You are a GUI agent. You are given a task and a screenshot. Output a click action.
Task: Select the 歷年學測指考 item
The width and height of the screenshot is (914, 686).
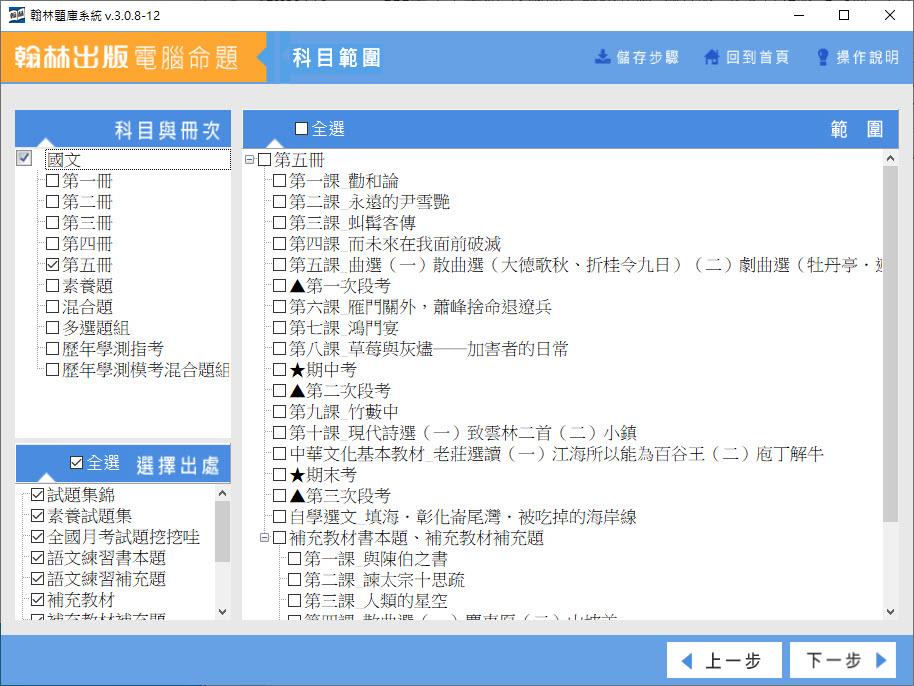(x=112, y=349)
